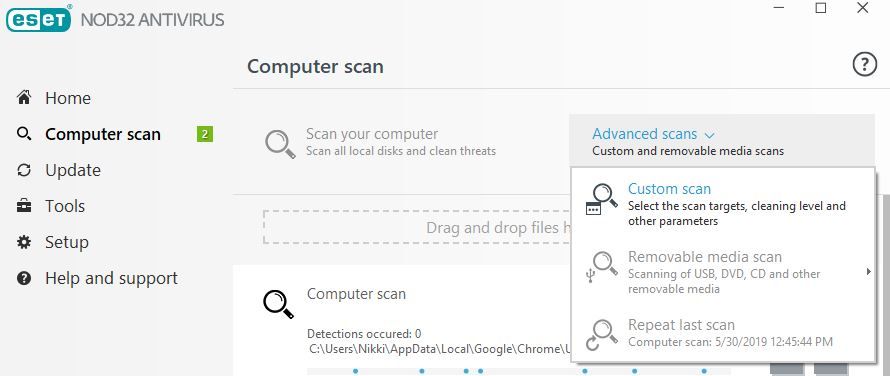The image size is (890, 376).
Task: Choose Repeat last scan entry
Action: tap(723, 335)
